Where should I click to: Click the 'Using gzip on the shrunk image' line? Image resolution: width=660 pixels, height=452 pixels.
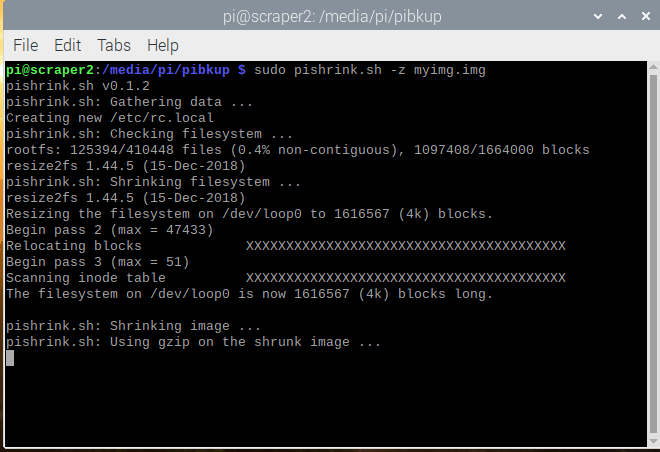[x=193, y=342]
